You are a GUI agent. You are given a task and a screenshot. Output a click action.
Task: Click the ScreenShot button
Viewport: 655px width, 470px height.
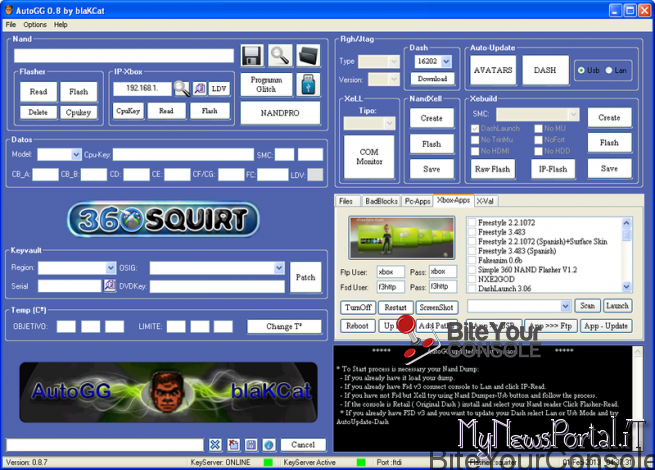tap(437, 307)
